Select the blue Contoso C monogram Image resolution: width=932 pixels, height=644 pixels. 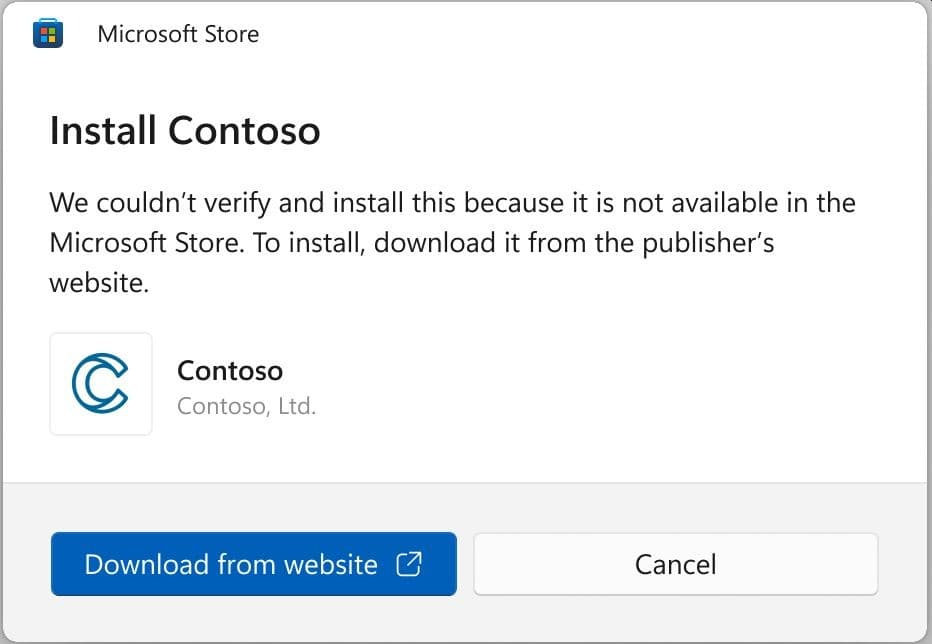(100, 384)
